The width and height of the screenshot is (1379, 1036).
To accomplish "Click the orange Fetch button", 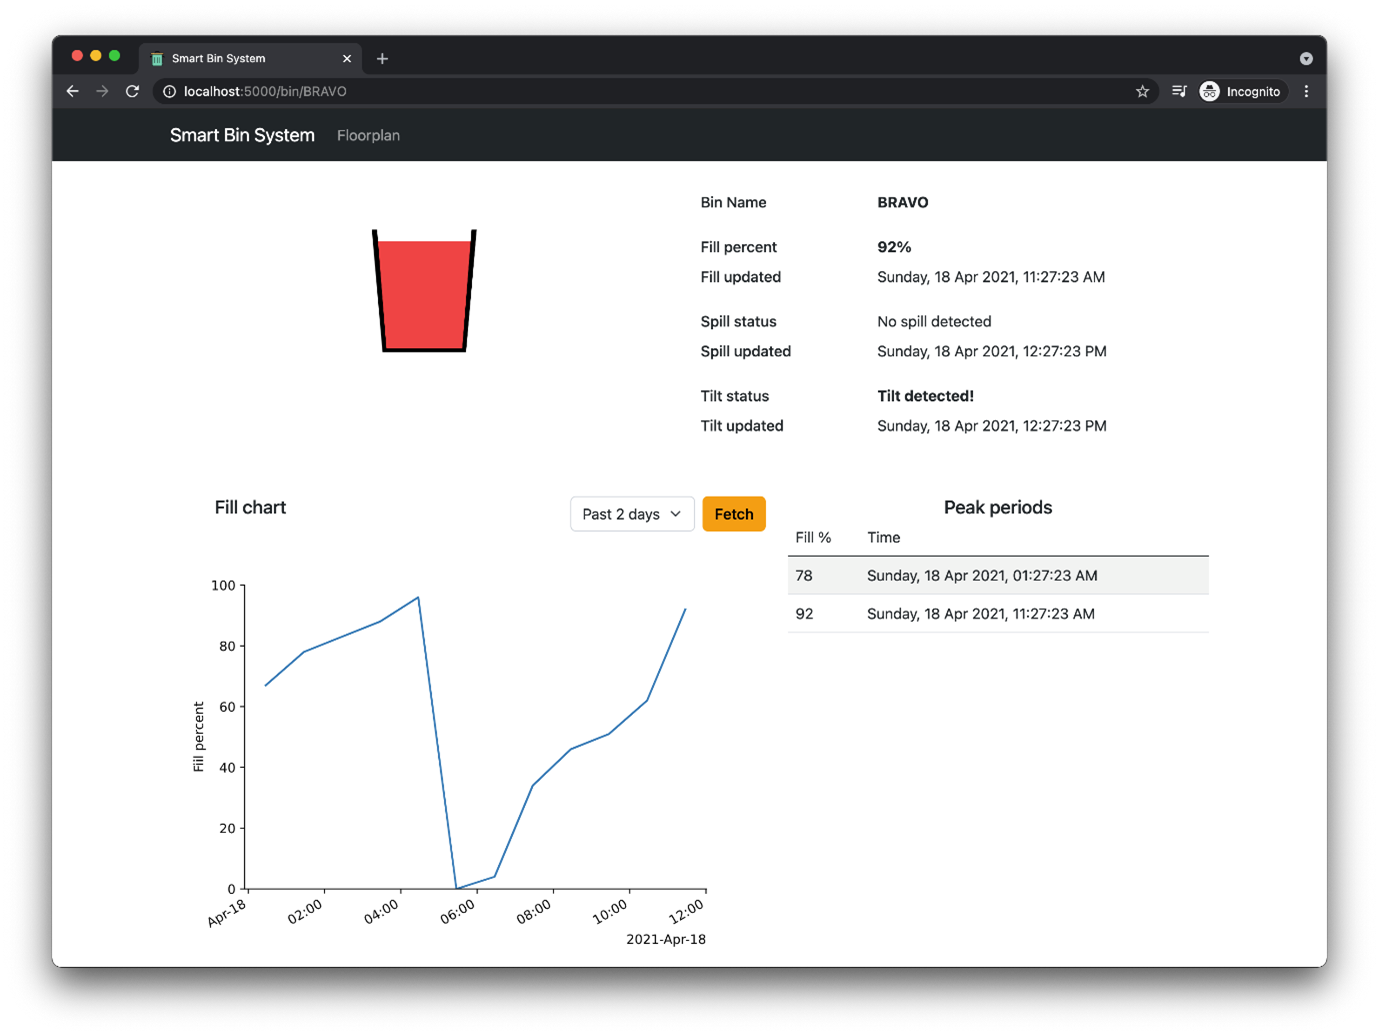I will click(x=734, y=514).
